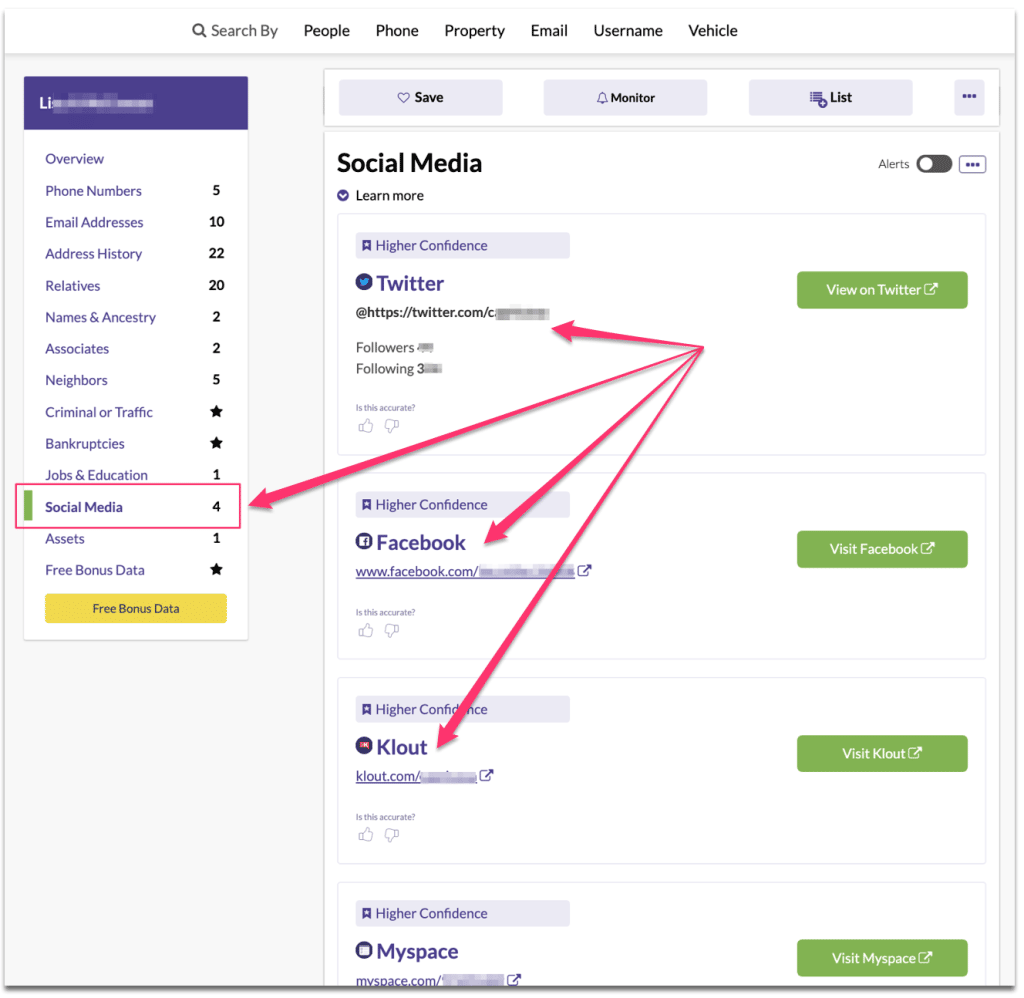Screen dimensions: 1024x998
Task: Click the Facebook Higher Confidence badge
Action: (x=462, y=505)
